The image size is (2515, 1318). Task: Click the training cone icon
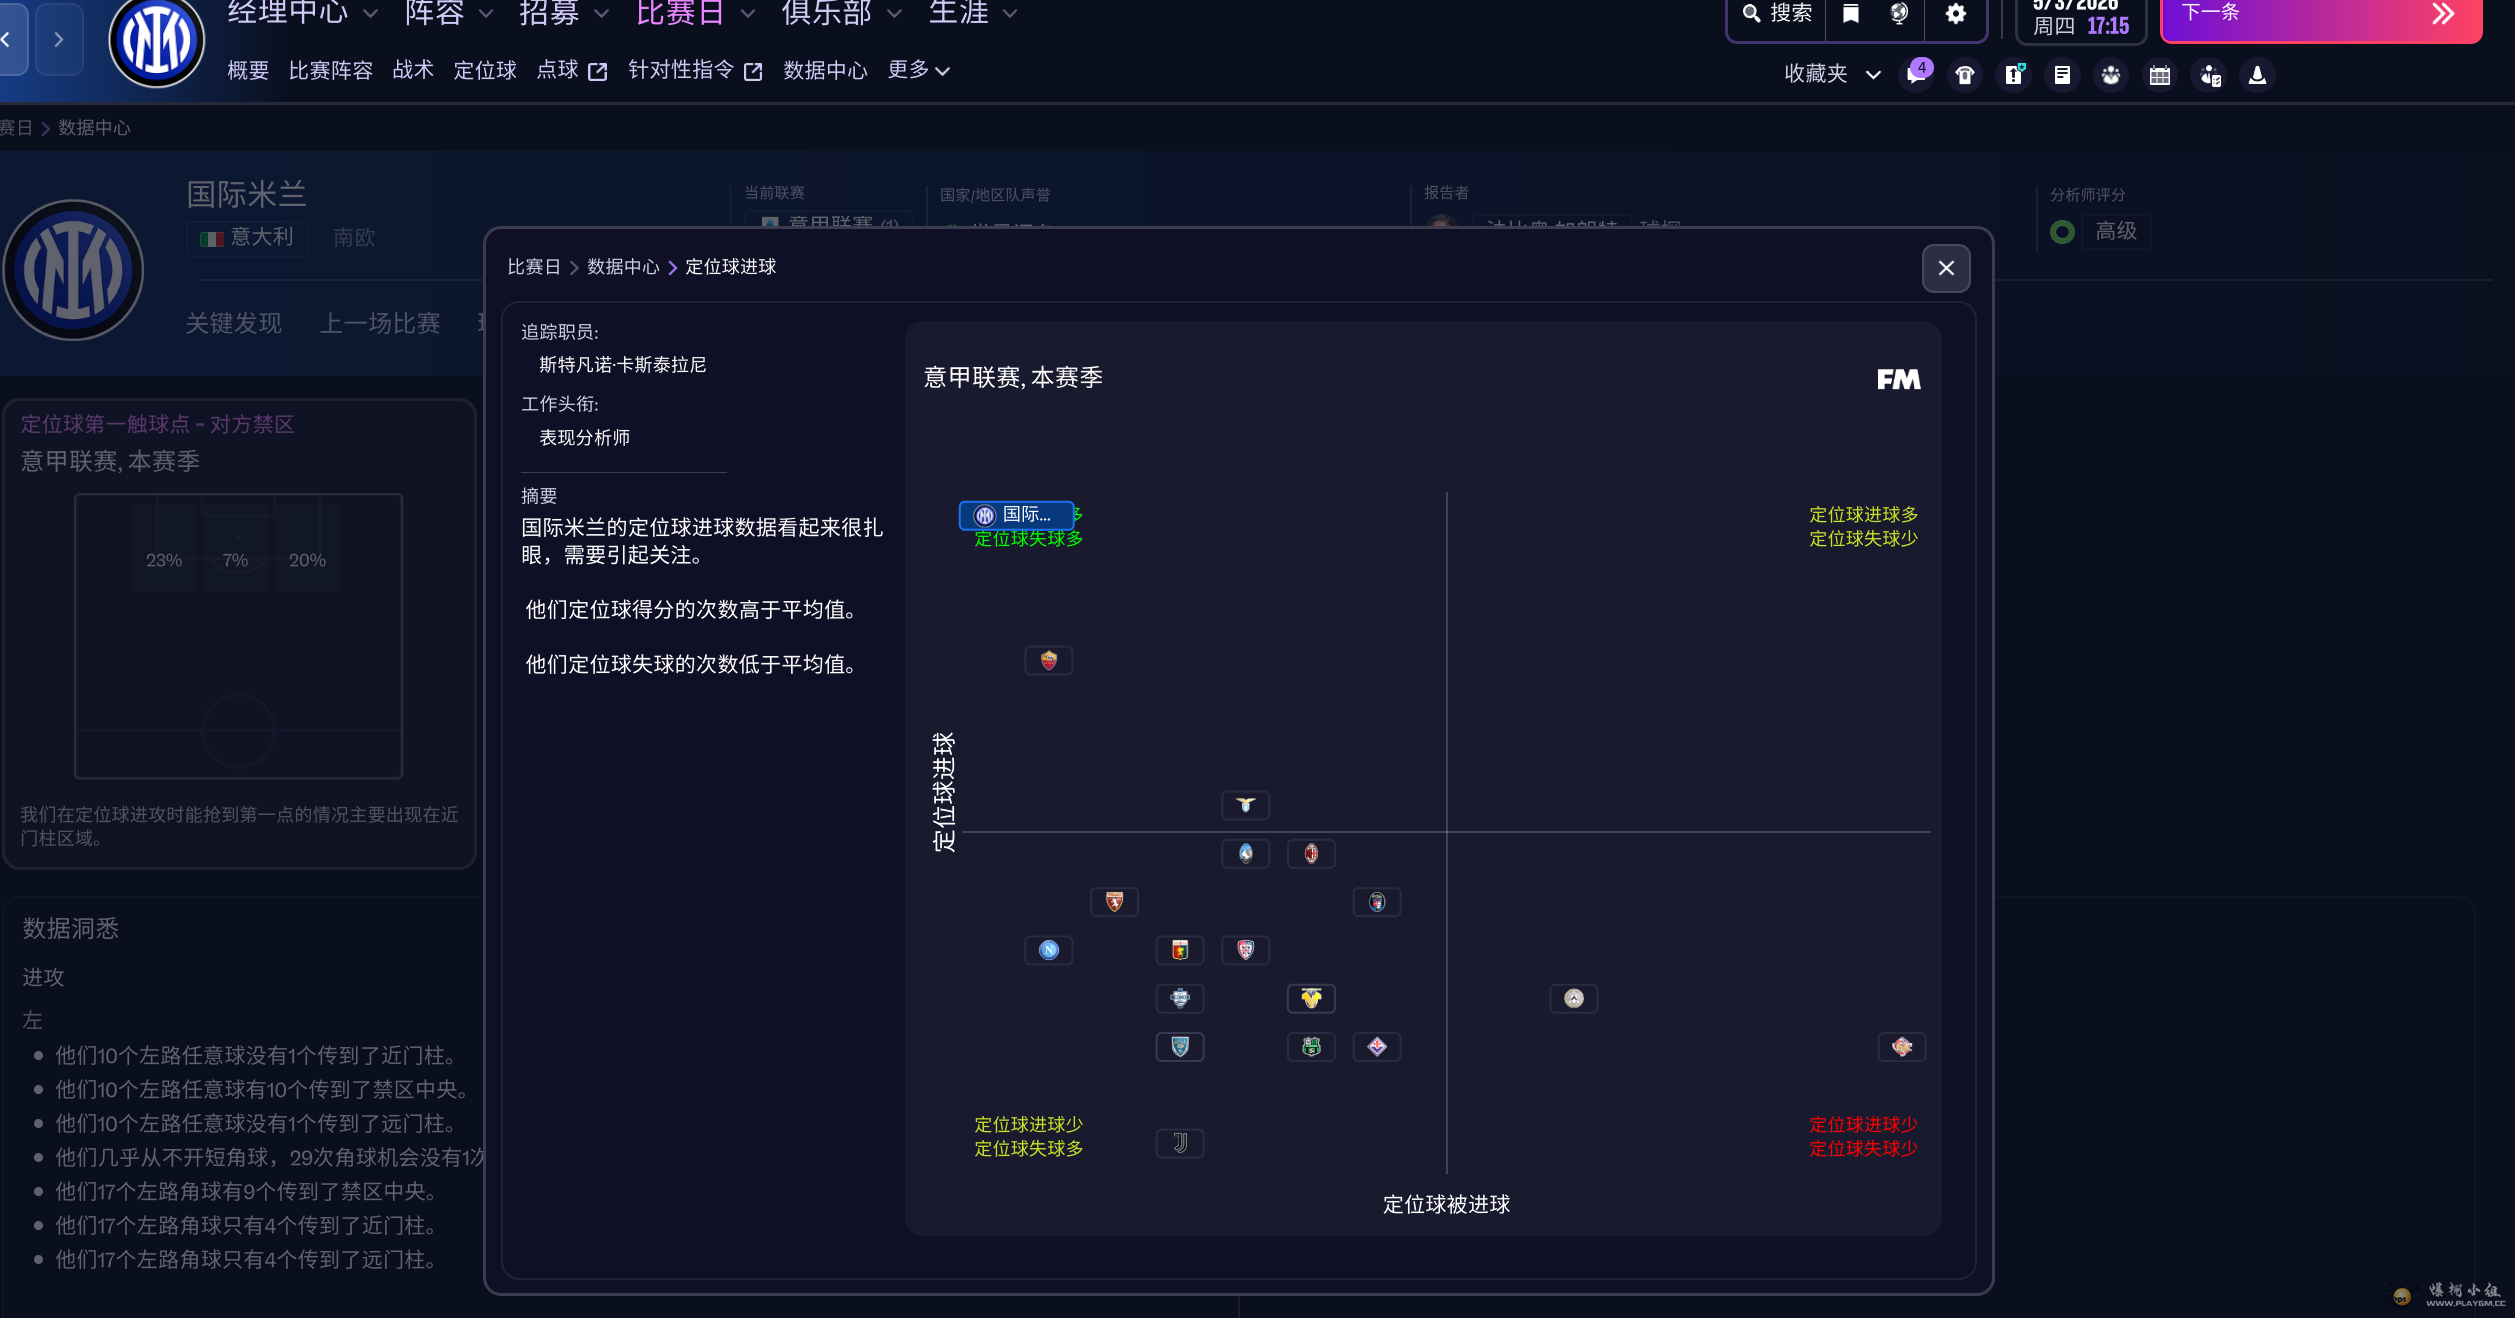point(2257,75)
